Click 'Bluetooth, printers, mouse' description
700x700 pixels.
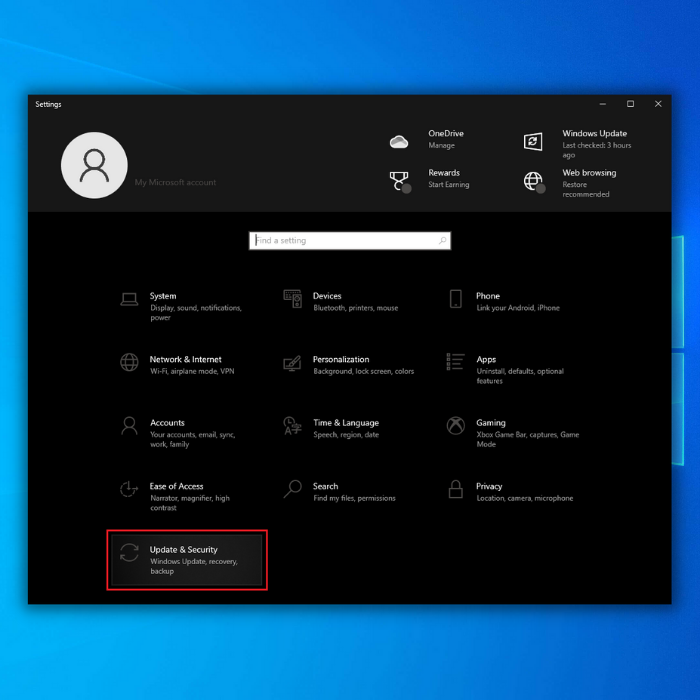click(356, 308)
